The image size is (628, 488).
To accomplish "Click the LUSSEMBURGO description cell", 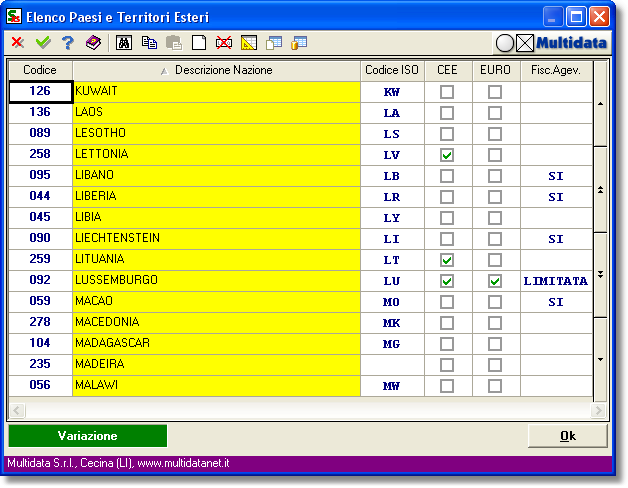I will point(216,281).
